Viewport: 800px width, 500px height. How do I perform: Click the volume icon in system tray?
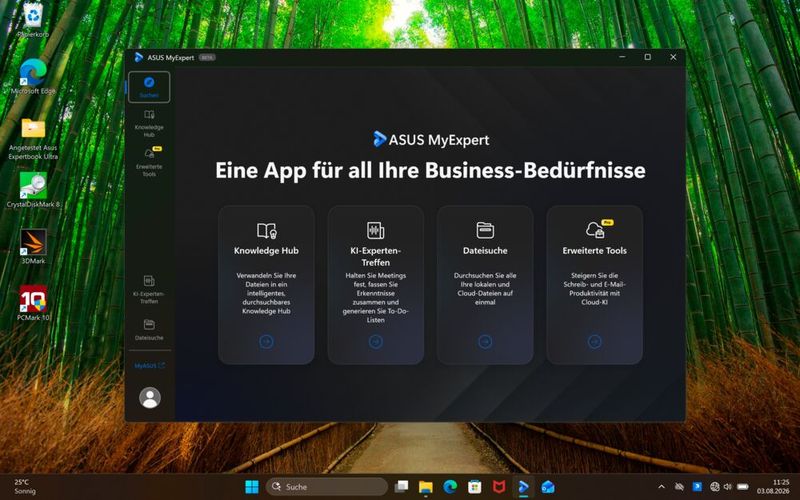728,487
